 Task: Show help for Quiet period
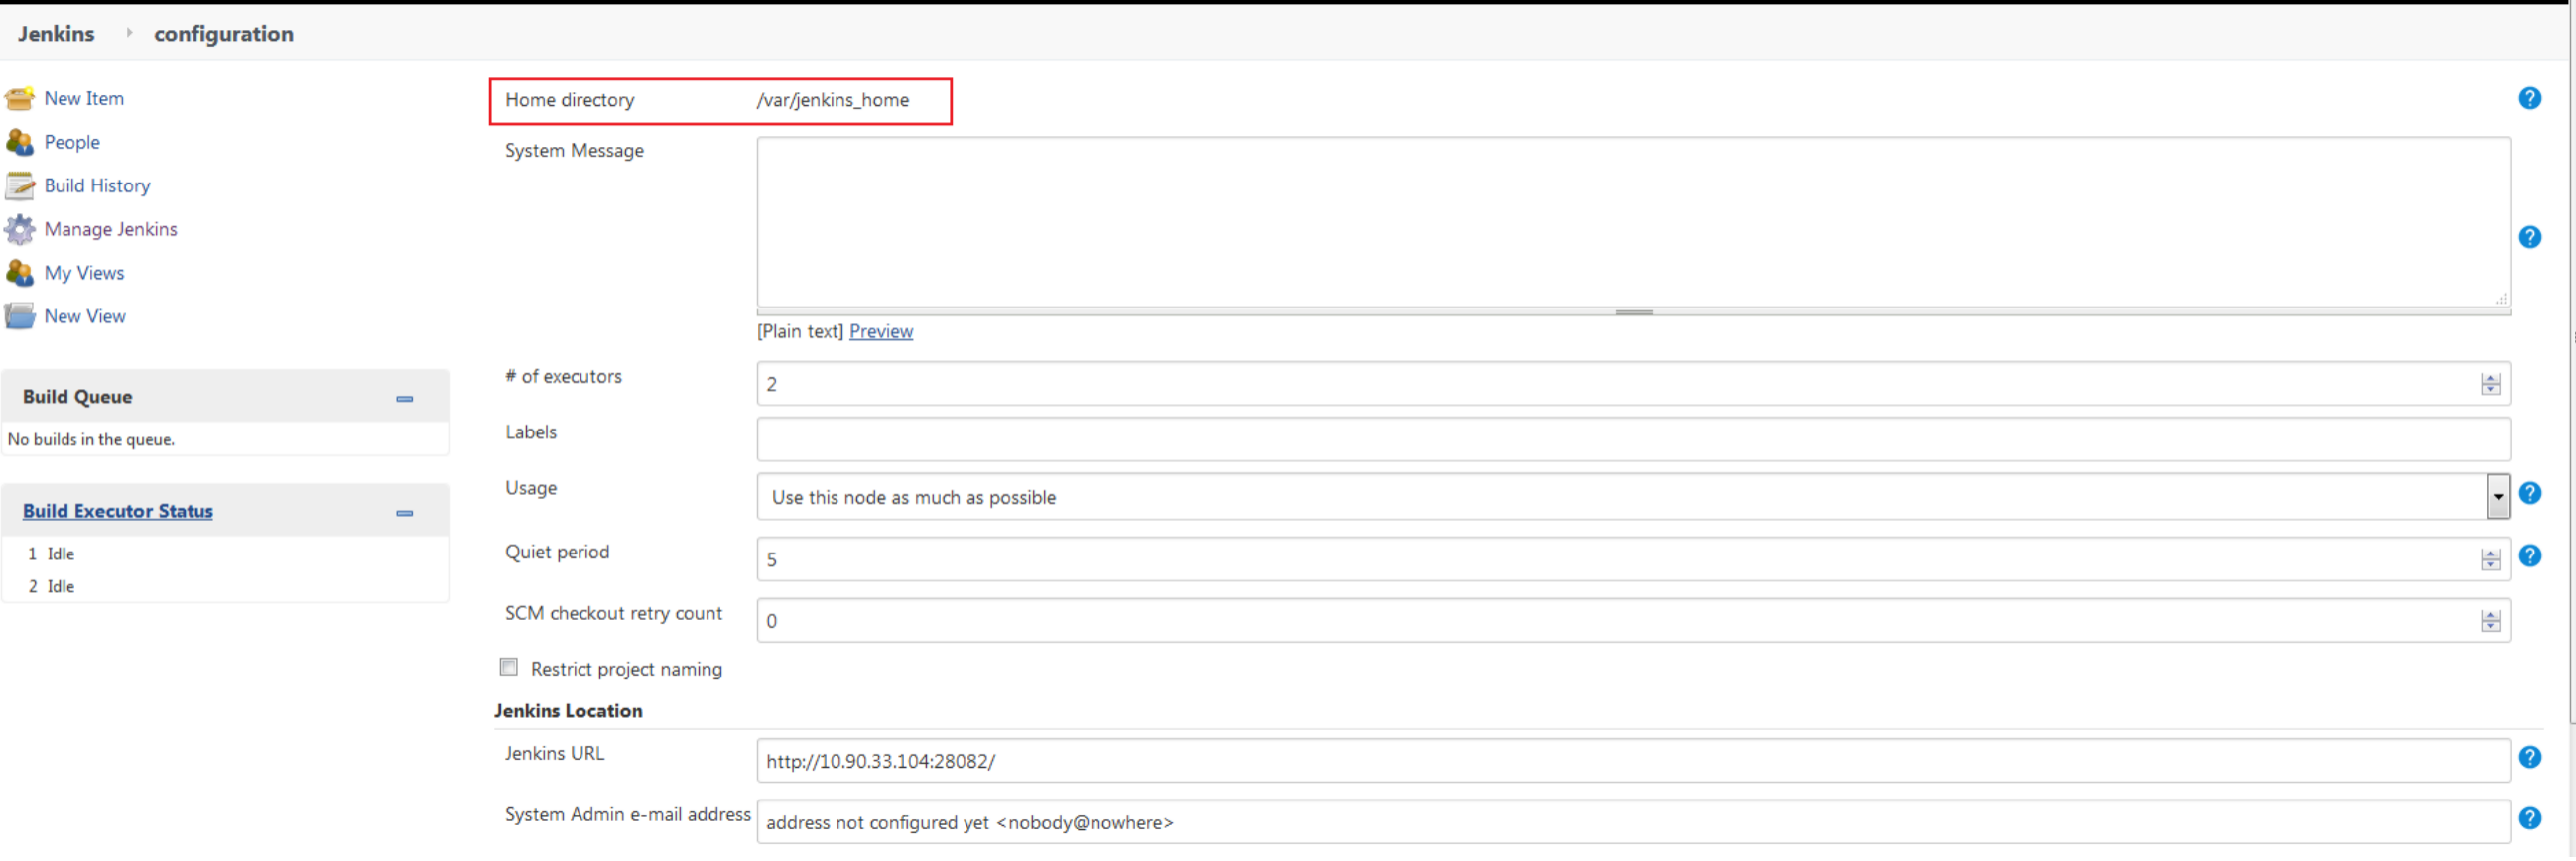[2529, 557]
